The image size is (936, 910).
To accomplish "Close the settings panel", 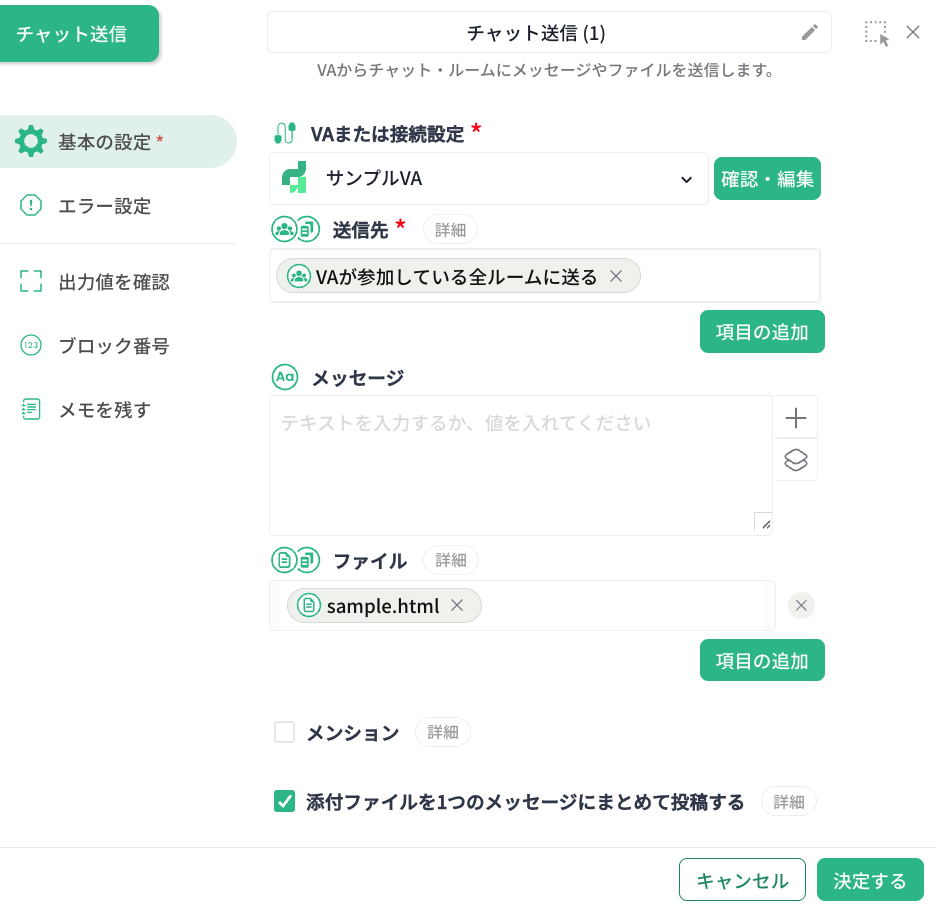I will [x=913, y=32].
